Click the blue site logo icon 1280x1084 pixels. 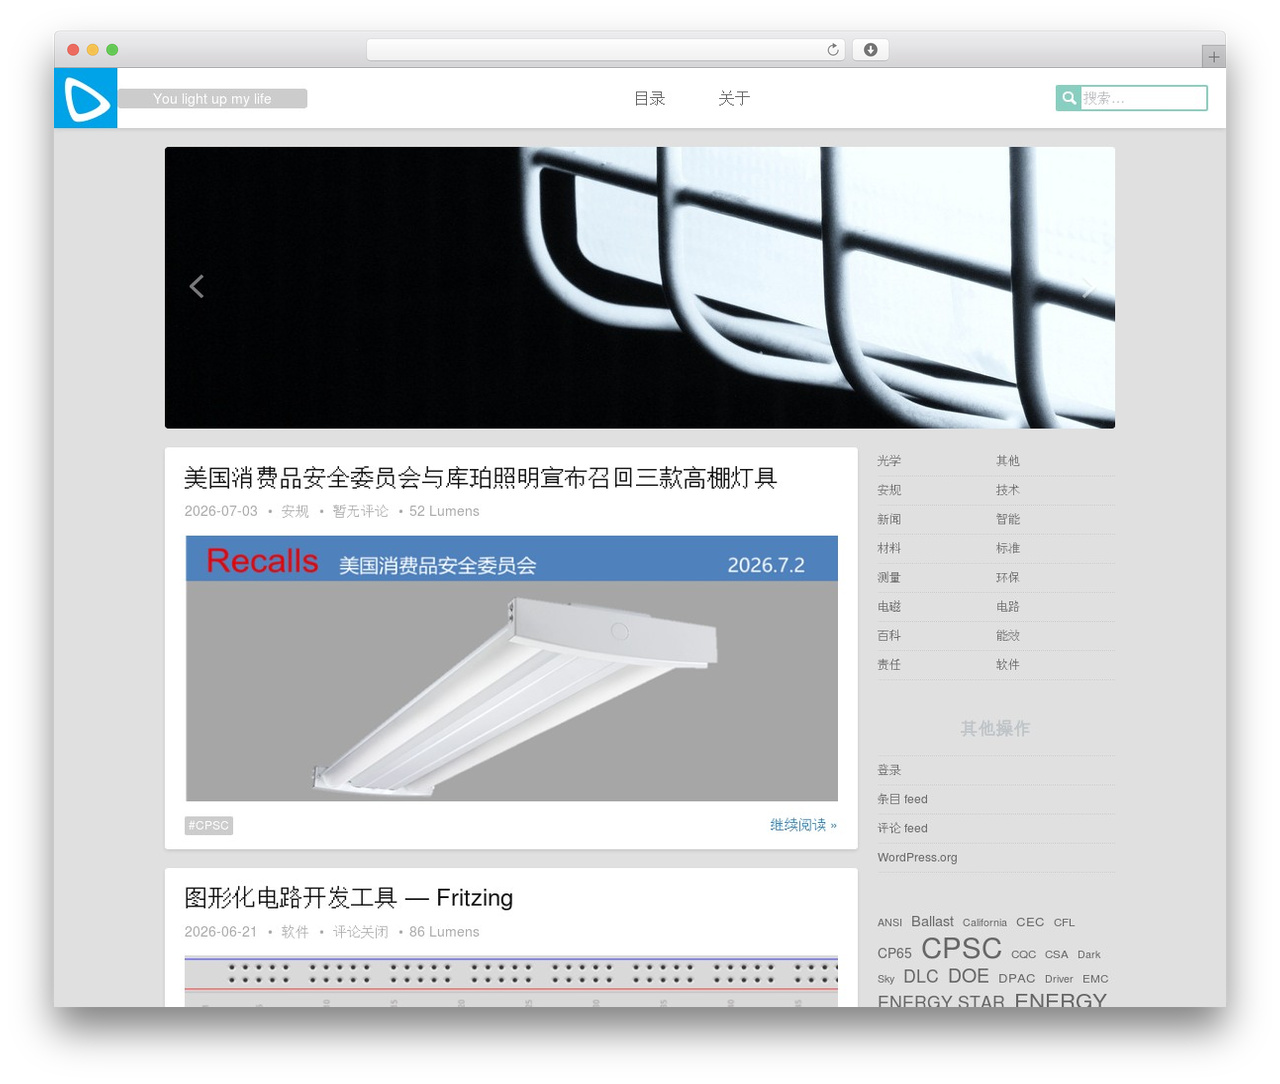(86, 98)
